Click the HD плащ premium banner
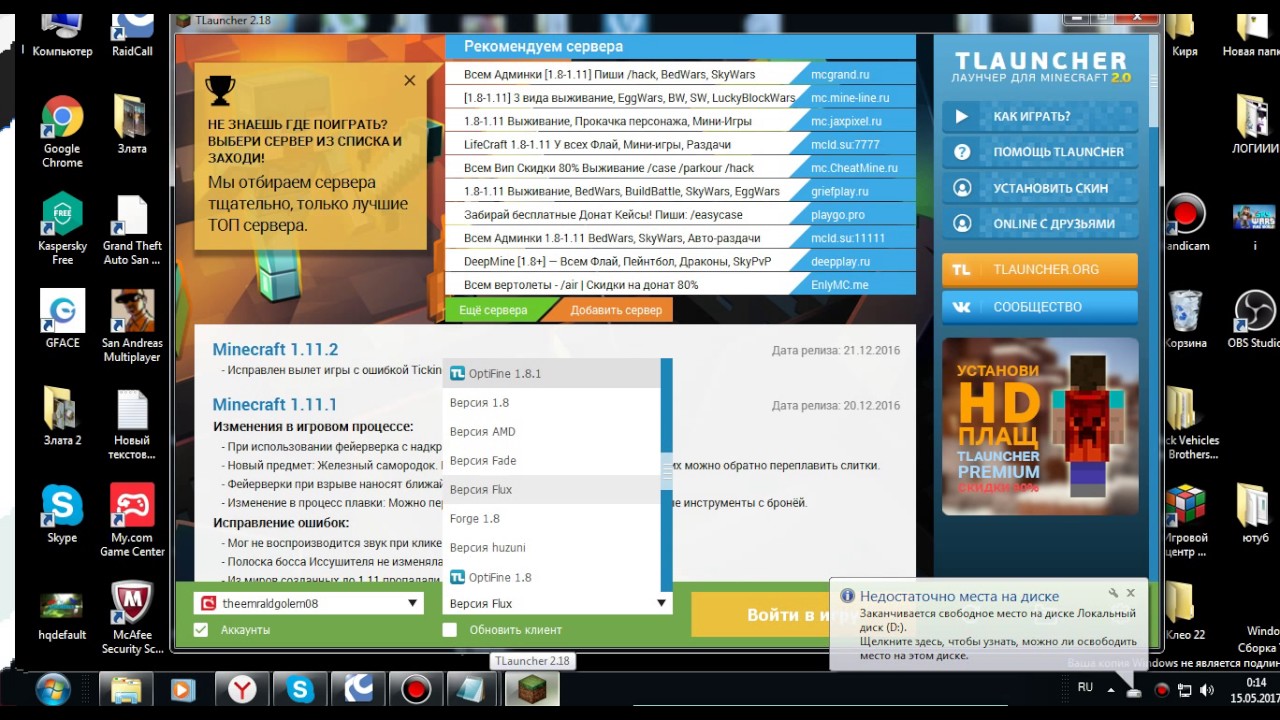The image size is (1280, 720). [x=1040, y=426]
